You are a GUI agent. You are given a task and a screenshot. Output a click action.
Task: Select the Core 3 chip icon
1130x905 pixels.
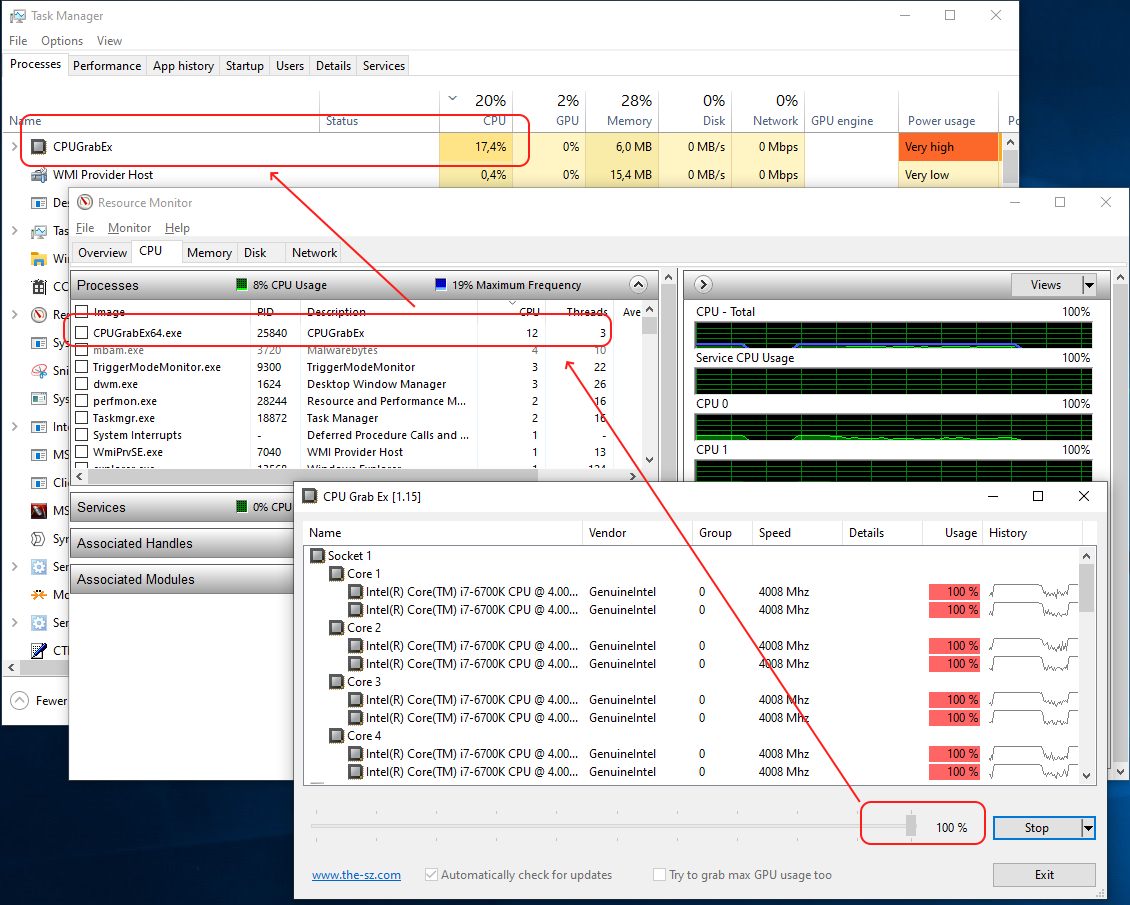click(337, 682)
